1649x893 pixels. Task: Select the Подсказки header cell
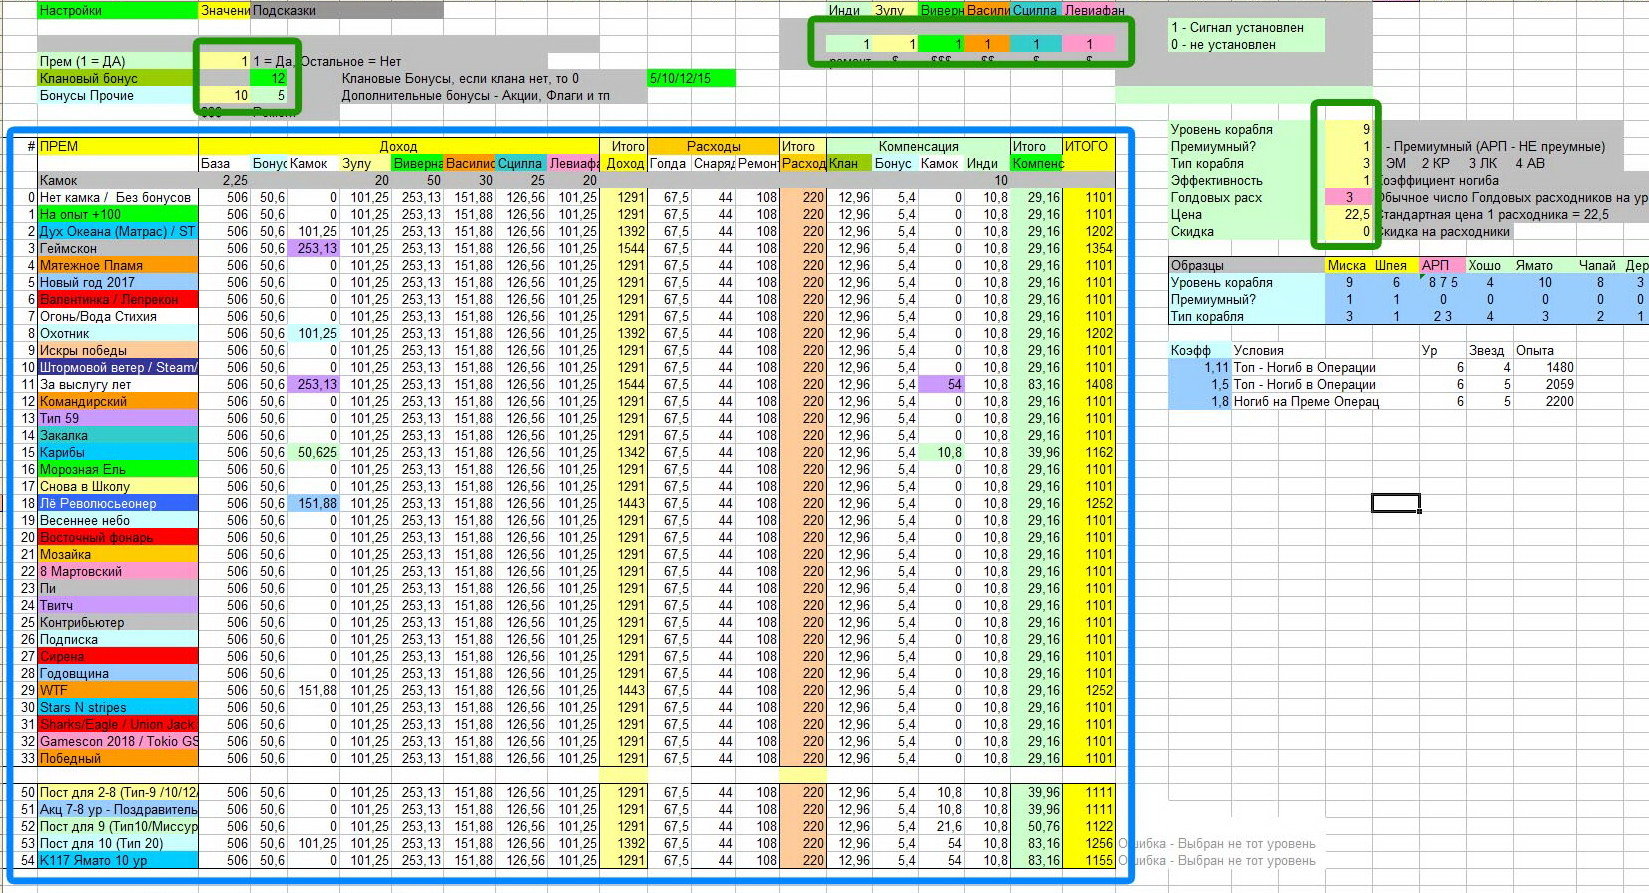[347, 10]
